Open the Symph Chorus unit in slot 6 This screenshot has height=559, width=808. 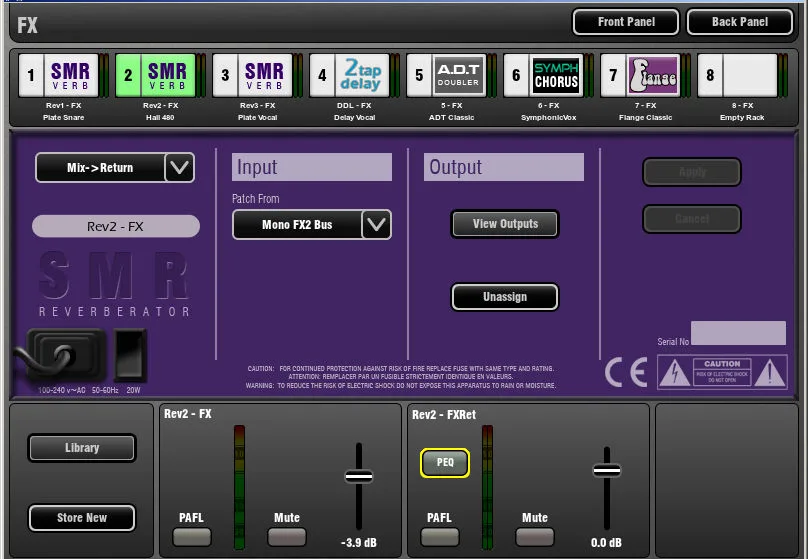[x=556, y=75]
